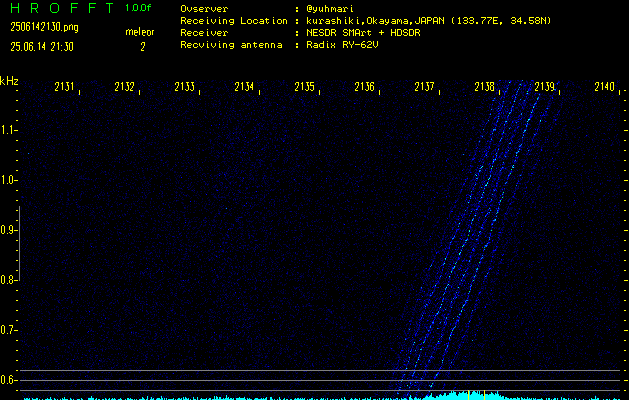Click the HROFFT title text
629x400 pixels.
click(x=62, y=8)
